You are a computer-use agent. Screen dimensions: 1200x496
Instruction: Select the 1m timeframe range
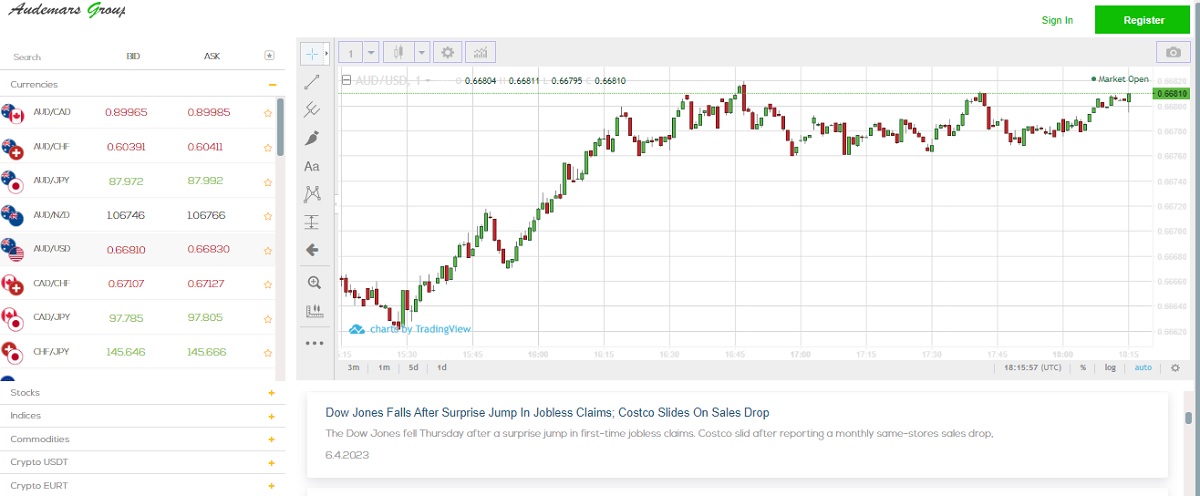(383, 368)
